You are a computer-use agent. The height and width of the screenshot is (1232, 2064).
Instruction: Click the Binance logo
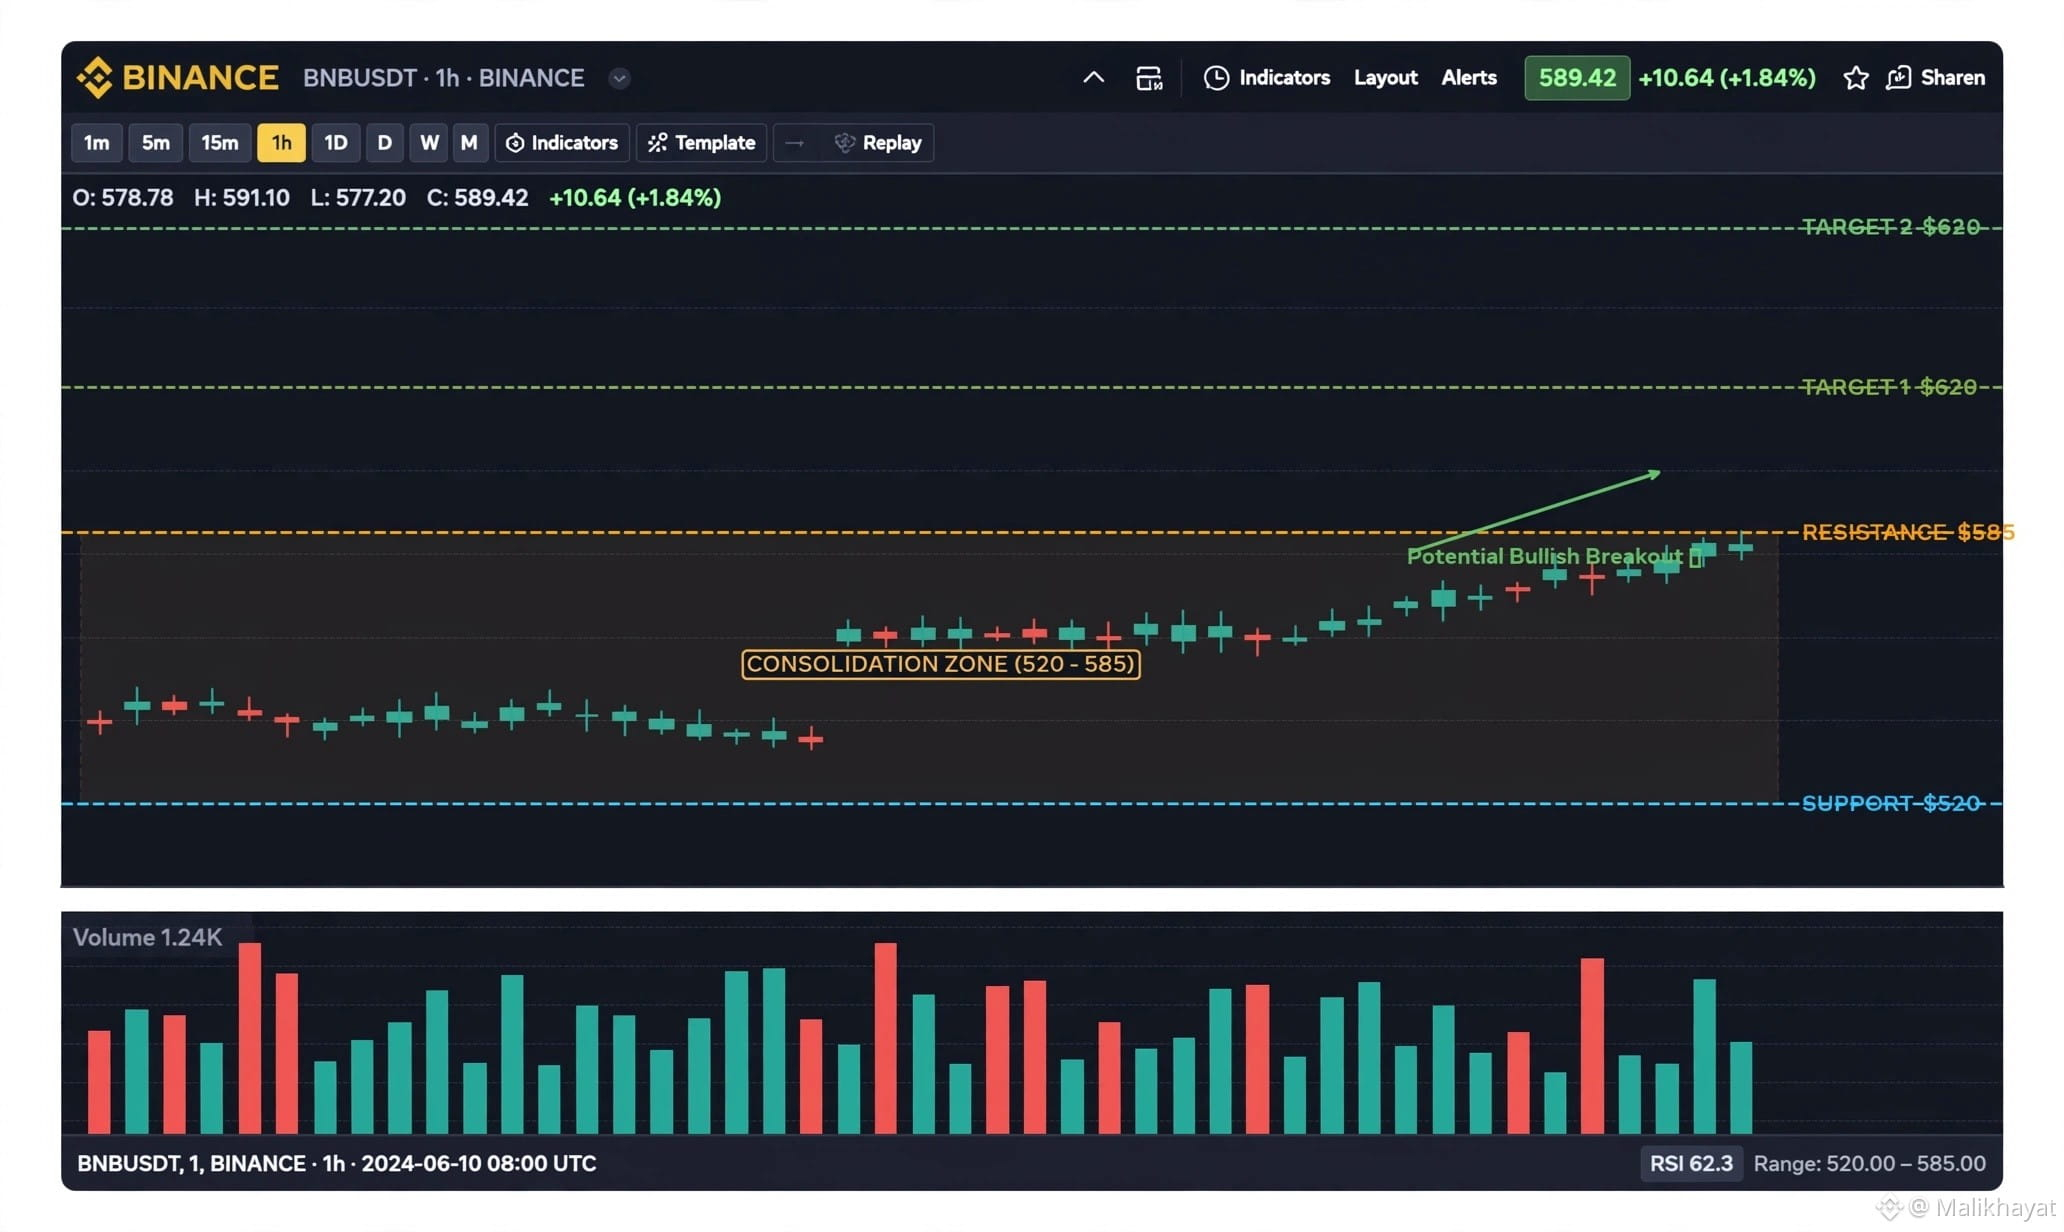[178, 77]
